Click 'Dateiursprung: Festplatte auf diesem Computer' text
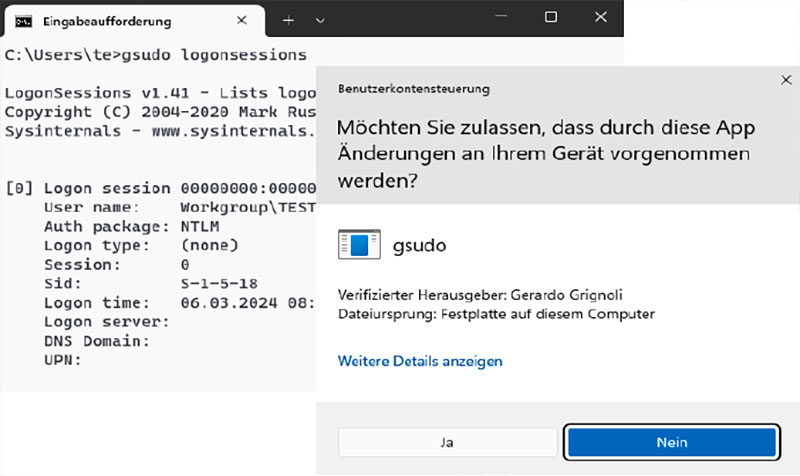Screen dimensions: 800x476 496,314
